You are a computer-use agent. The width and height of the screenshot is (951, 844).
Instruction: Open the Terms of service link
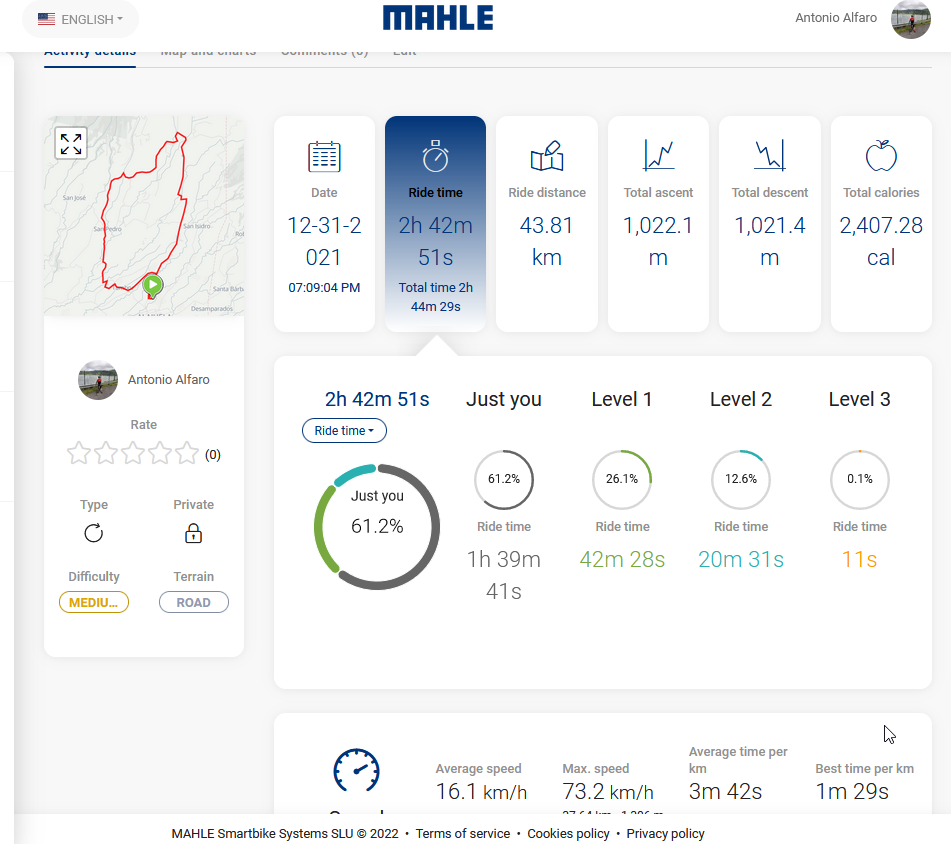click(x=463, y=834)
